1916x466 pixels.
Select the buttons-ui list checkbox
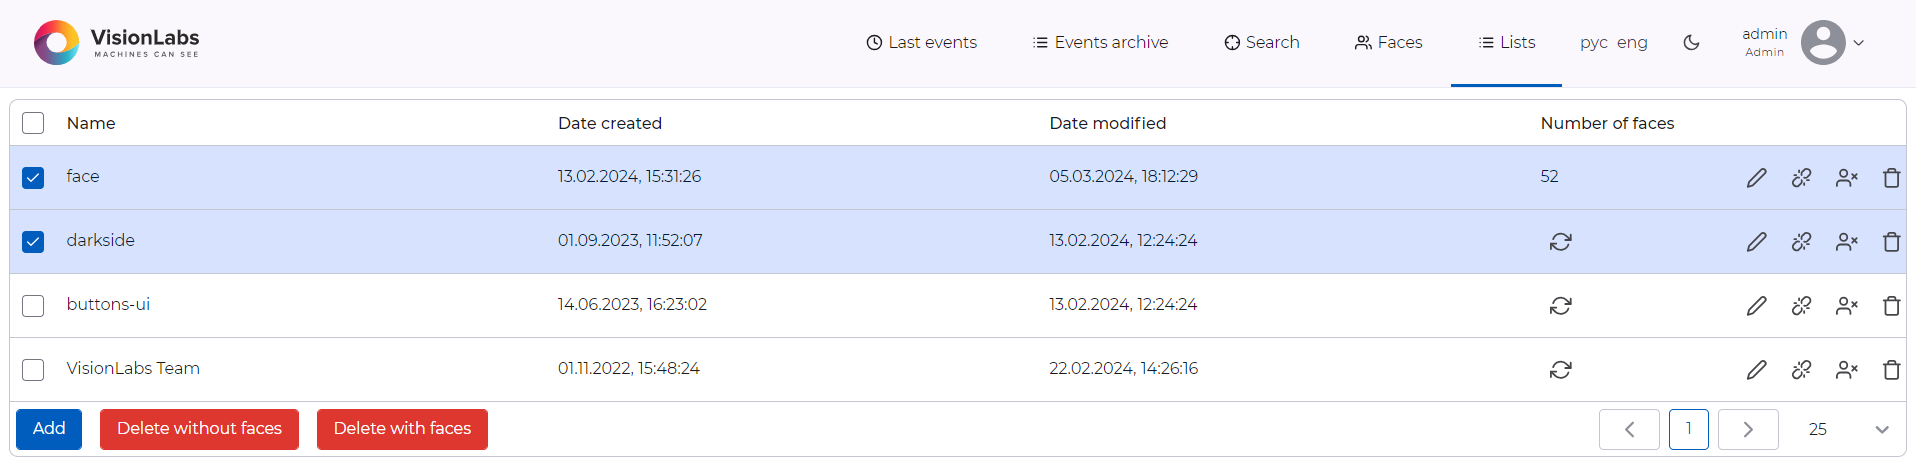[x=33, y=306]
